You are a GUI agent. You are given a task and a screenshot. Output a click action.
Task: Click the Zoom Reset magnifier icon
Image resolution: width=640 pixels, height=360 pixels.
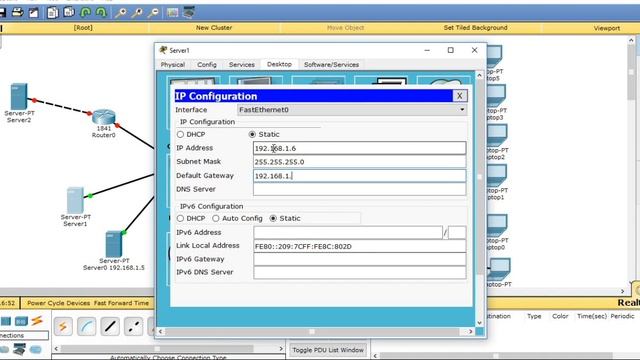point(137,13)
